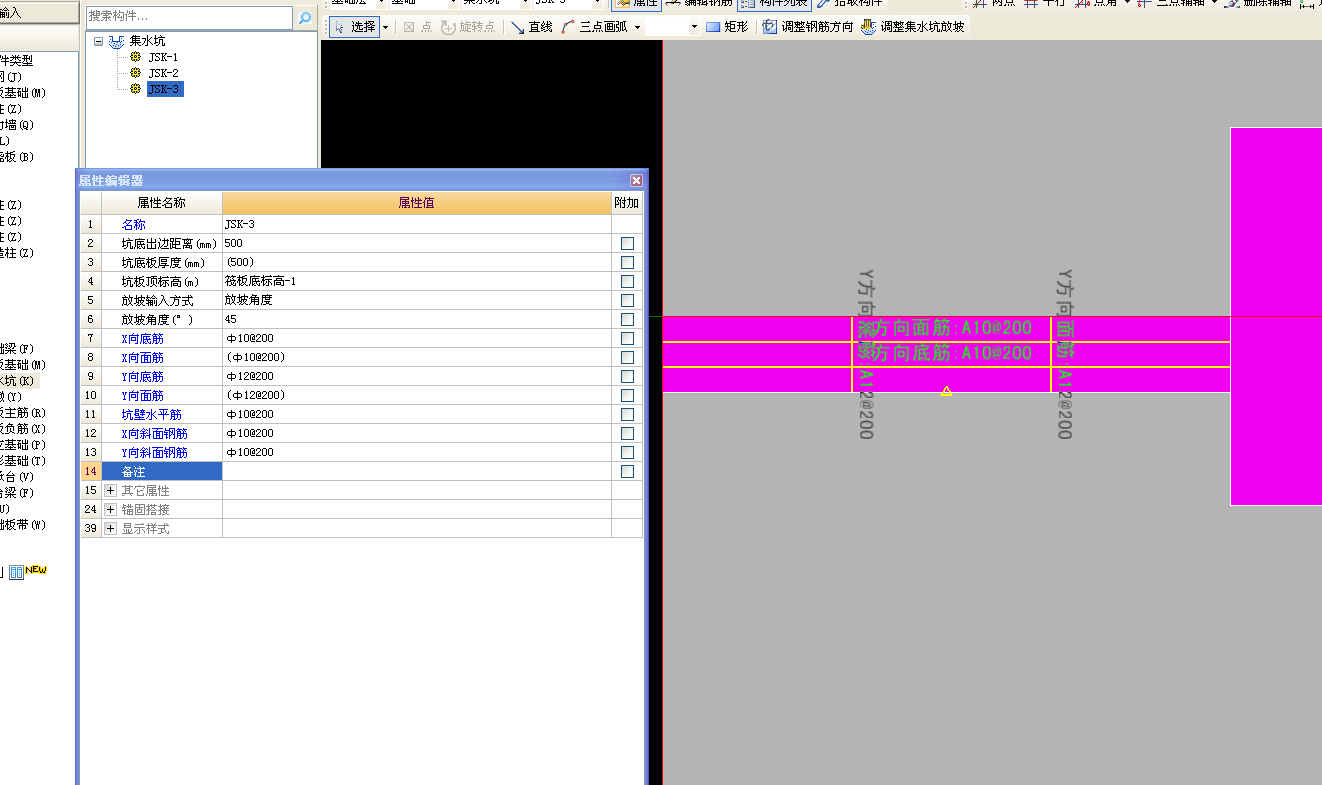Screen dimensions: 1322x785
Task: Click the 旋转点 rotate point tool
Action: click(x=469, y=27)
